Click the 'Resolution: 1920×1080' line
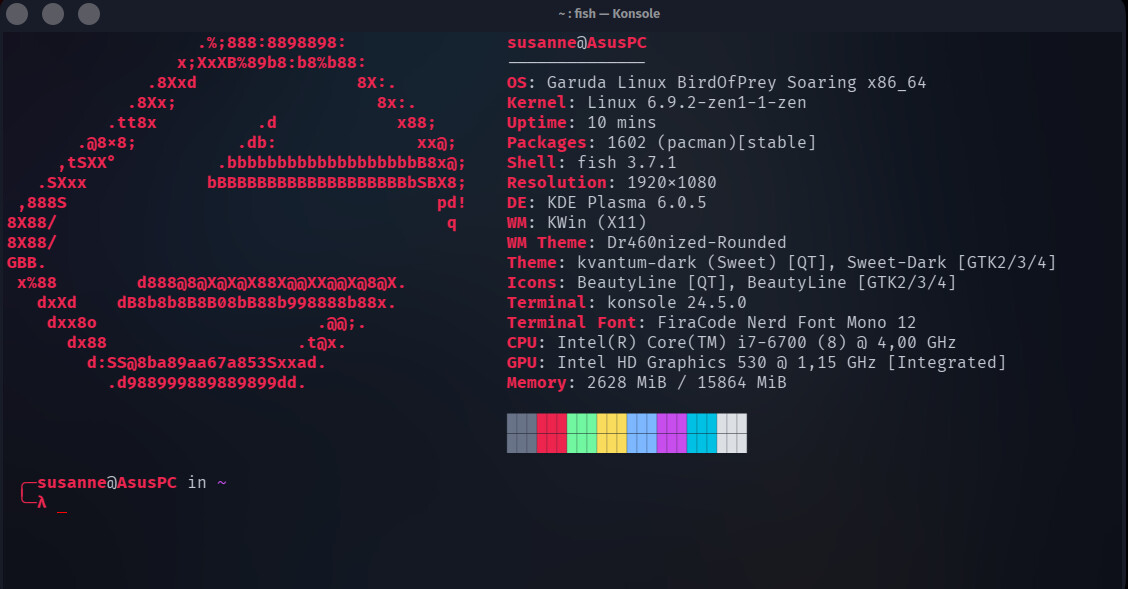 click(611, 183)
